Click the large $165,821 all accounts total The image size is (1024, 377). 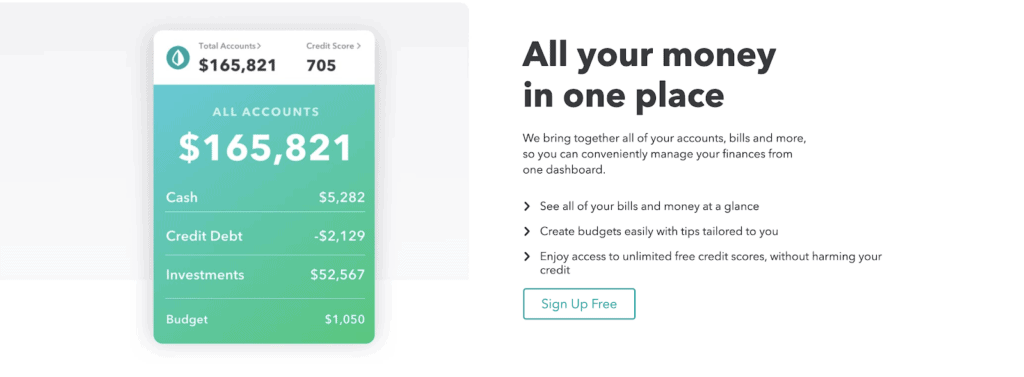[265, 148]
